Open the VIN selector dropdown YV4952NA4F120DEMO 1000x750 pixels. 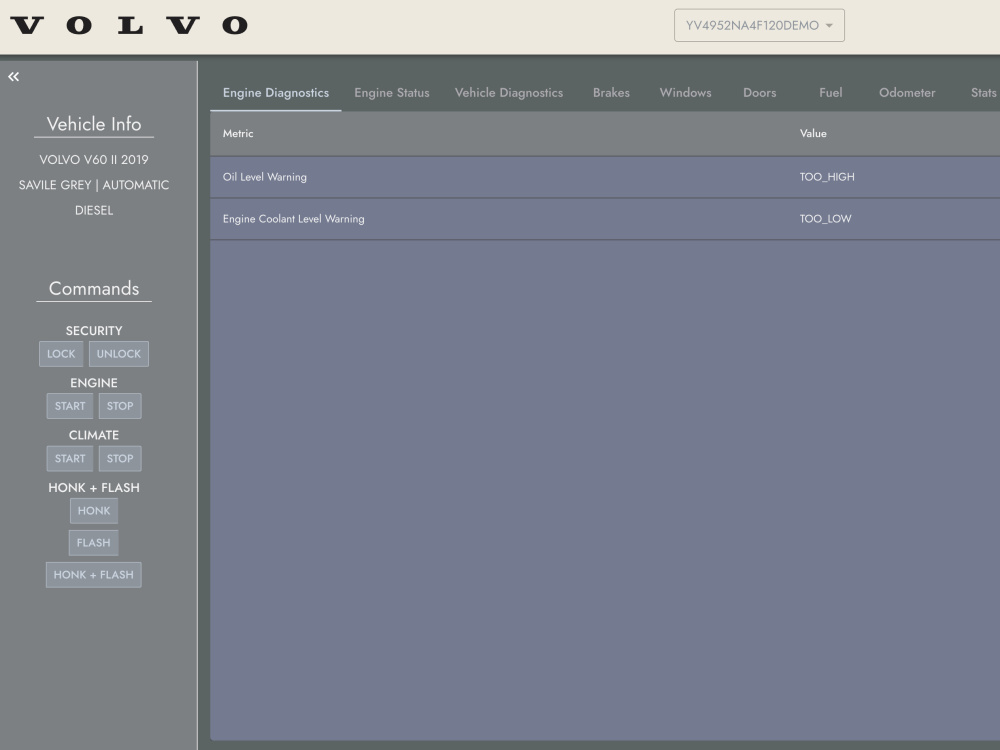[759, 26]
